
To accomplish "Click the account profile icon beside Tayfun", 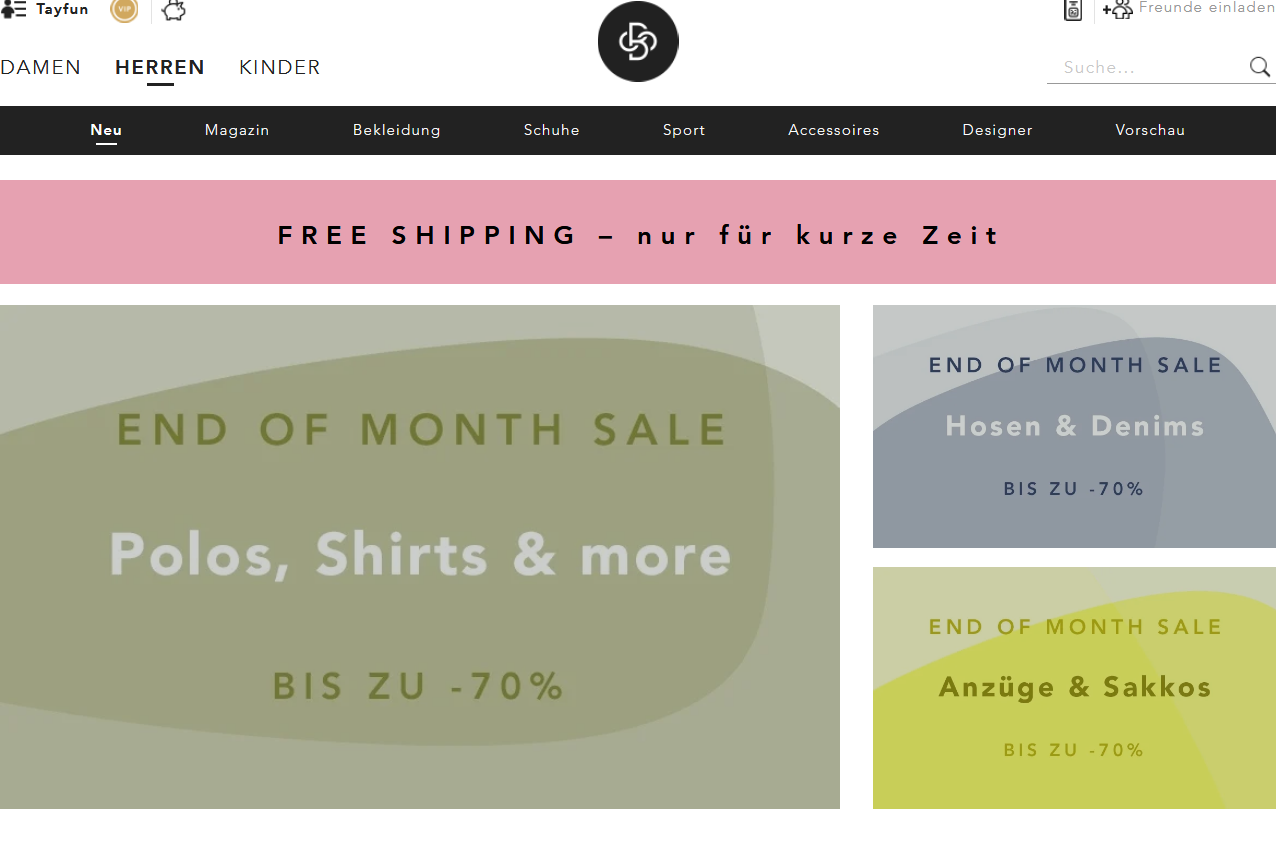I will (x=13, y=10).
